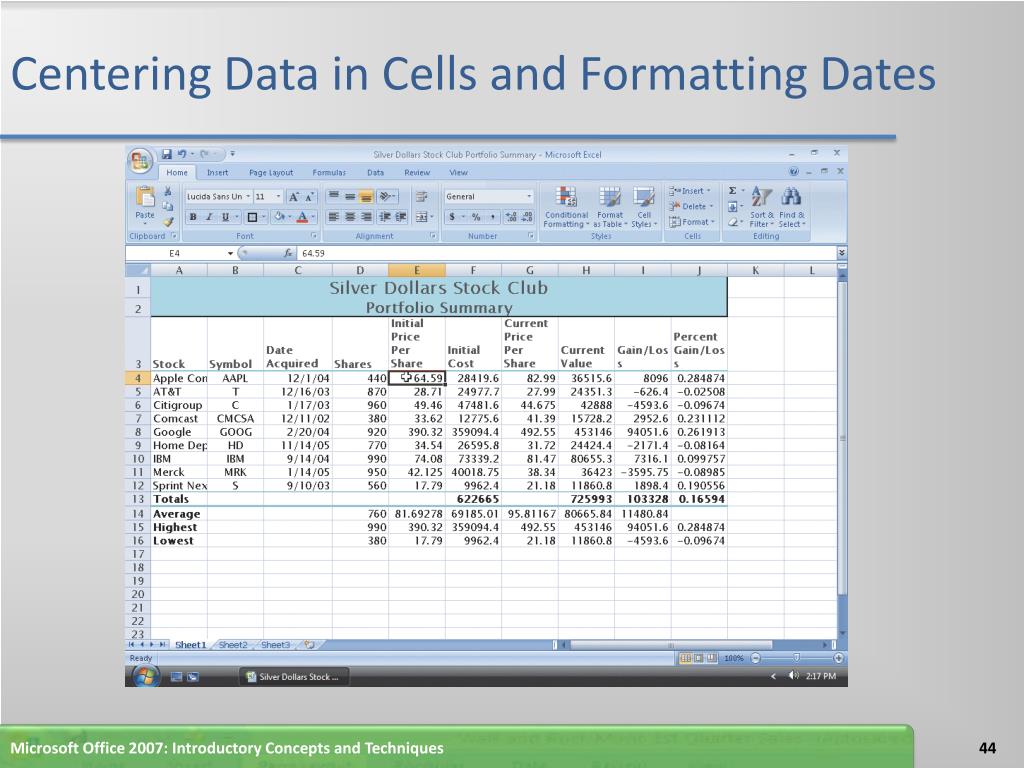1024x768 pixels.
Task: Click the Paste clipboard icon
Action: pyautogui.click(x=145, y=197)
